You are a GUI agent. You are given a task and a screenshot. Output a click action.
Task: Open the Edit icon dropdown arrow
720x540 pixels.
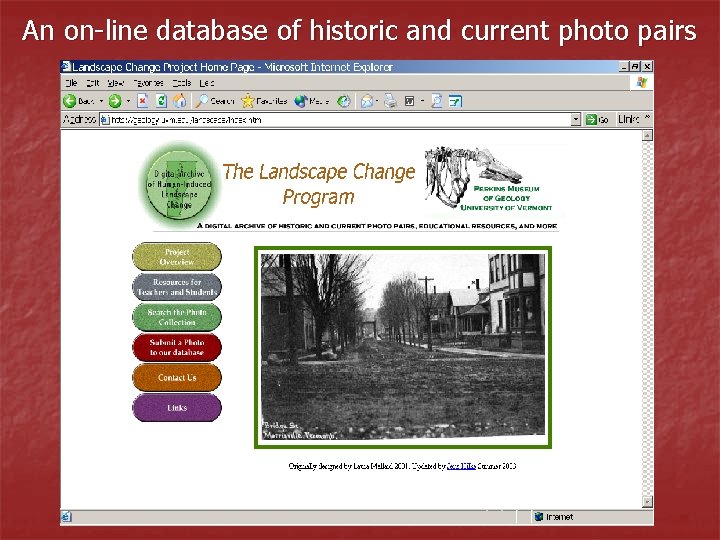(x=422, y=101)
